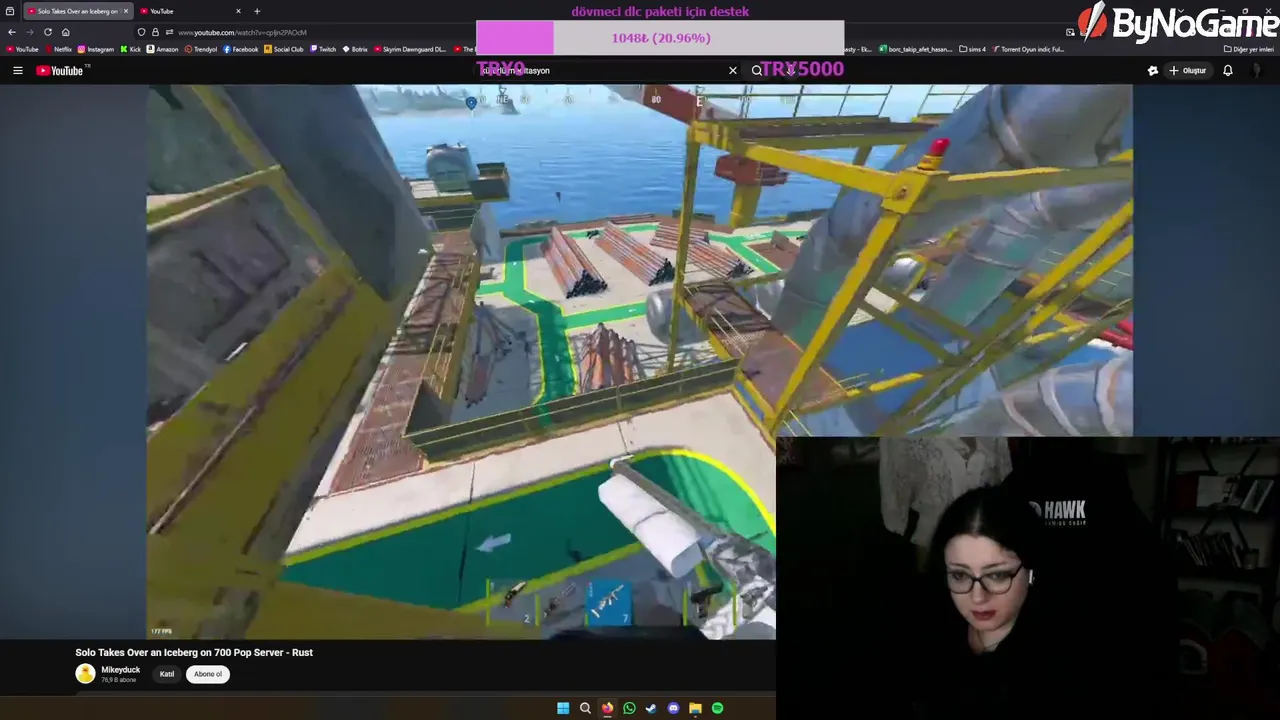Close the second YouTube tab
This screenshot has height=720, width=1280.
(238, 11)
